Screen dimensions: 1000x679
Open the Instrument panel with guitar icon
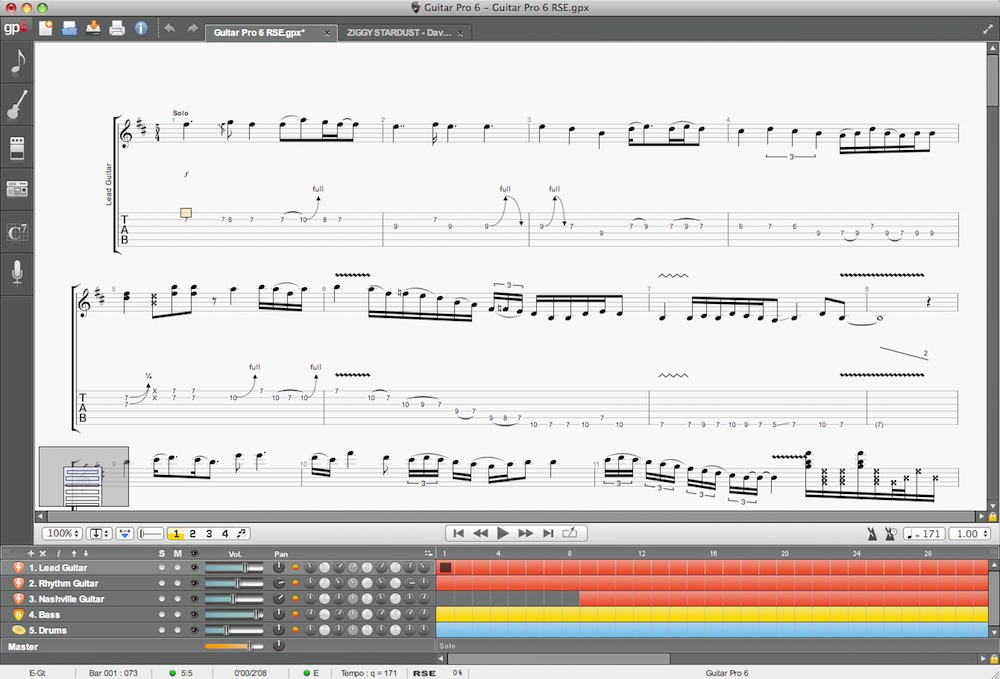(x=17, y=105)
